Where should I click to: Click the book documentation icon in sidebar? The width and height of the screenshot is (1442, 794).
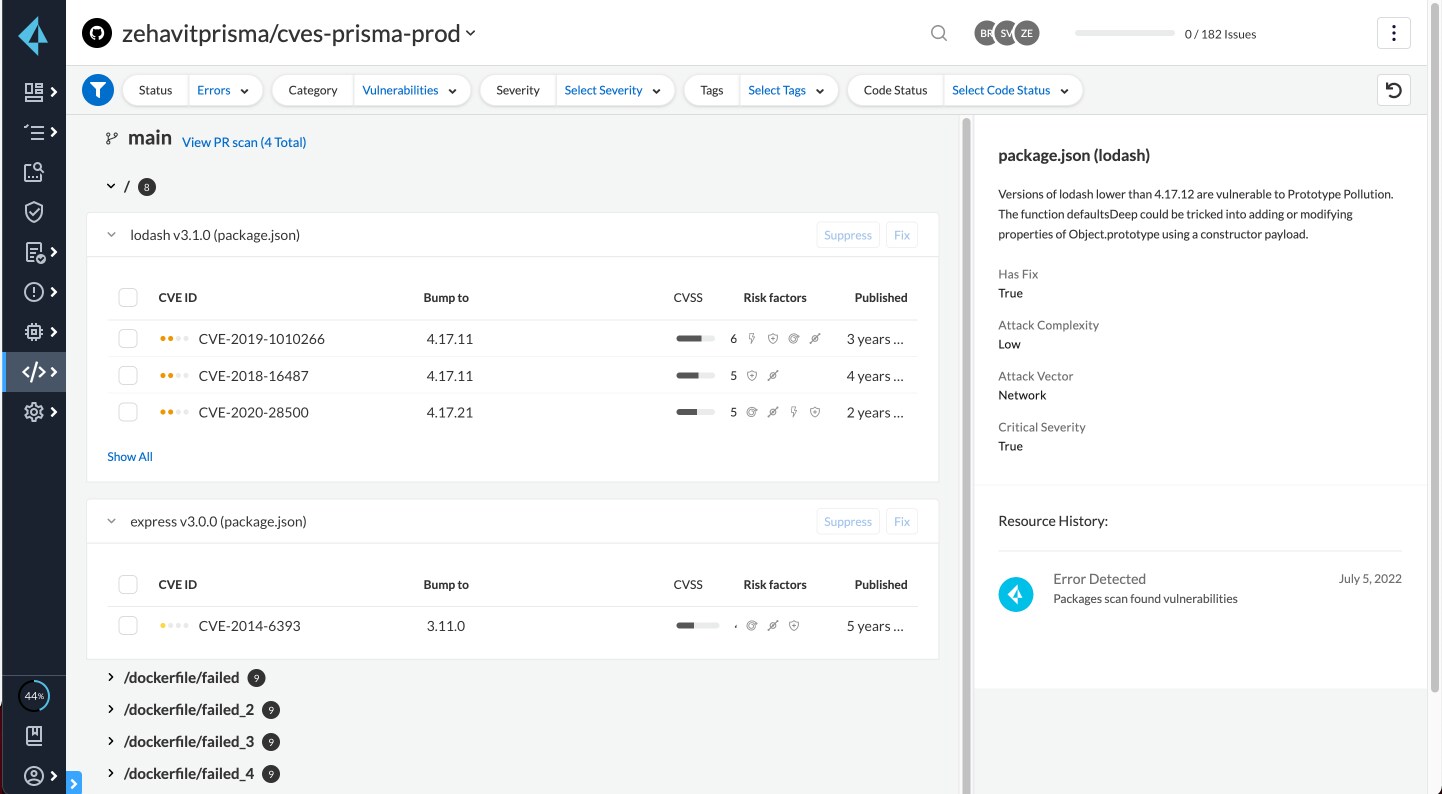coord(34,736)
